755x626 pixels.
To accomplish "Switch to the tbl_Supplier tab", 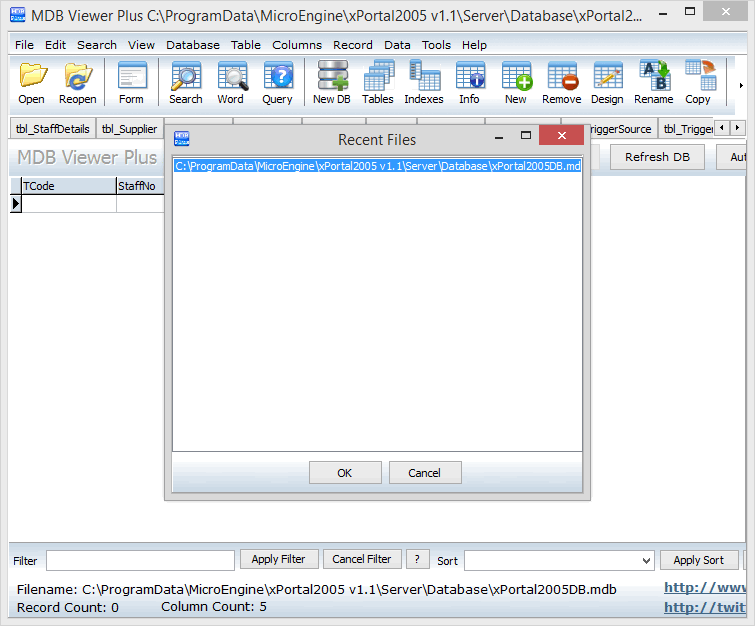I will pyautogui.click(x=129, y=129).
